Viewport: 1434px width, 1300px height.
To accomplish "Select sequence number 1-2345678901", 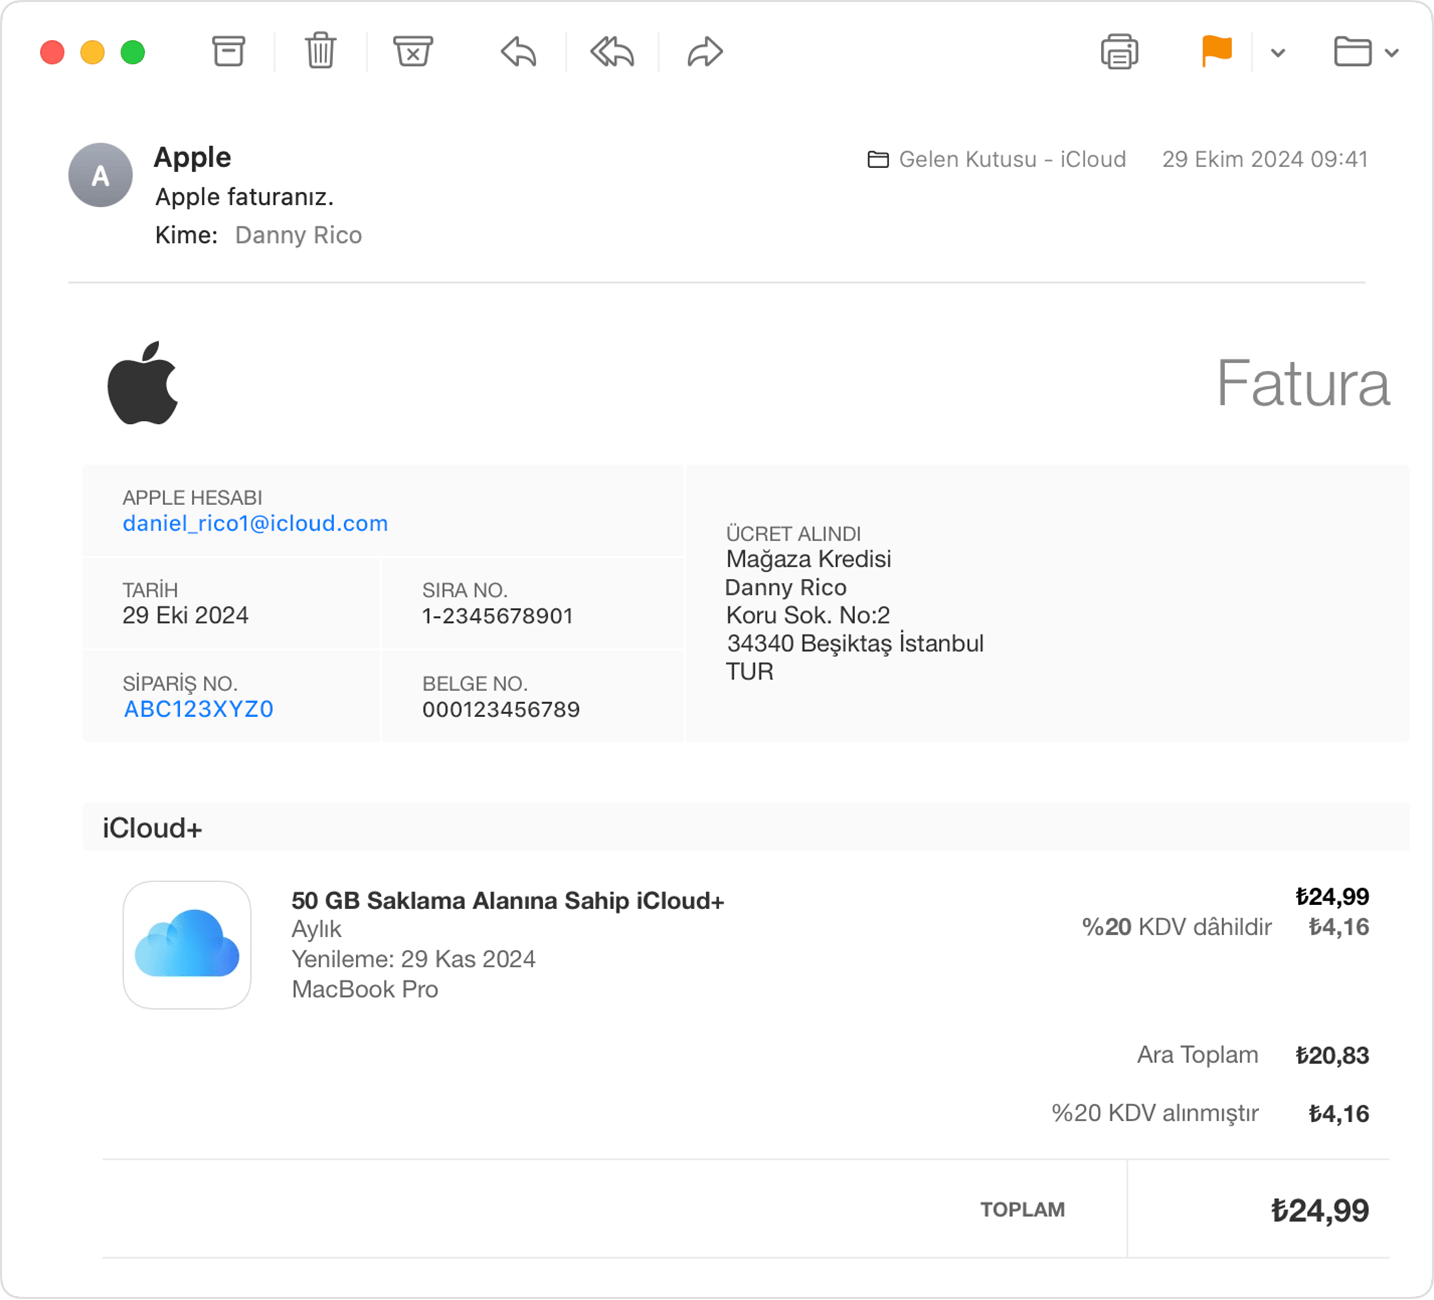I will (x=498, y=615).
